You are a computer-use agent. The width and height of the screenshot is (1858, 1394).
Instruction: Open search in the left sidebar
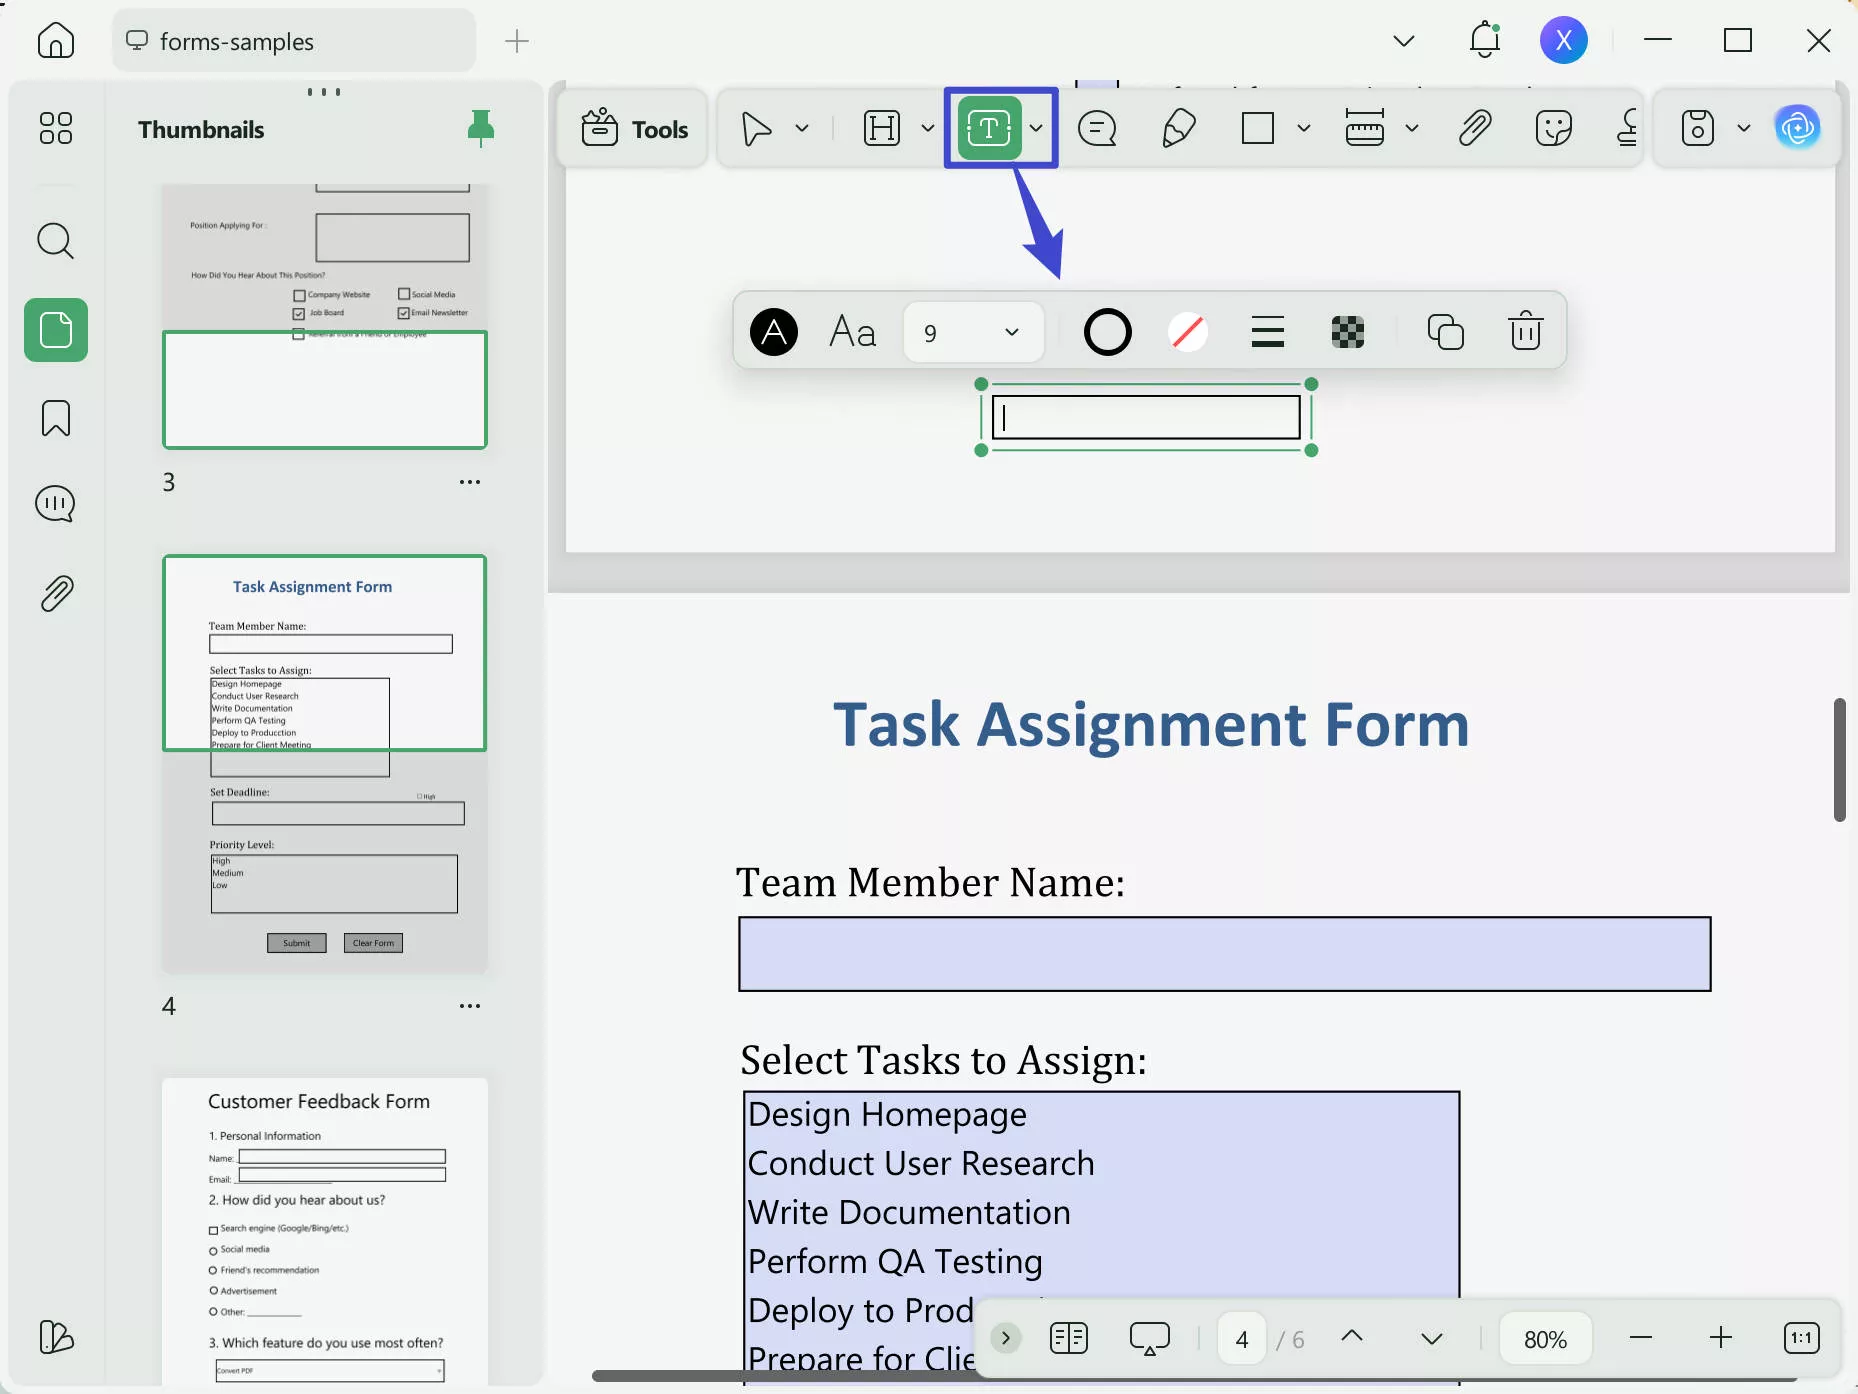pyautogui.click(x=56, y=241)
